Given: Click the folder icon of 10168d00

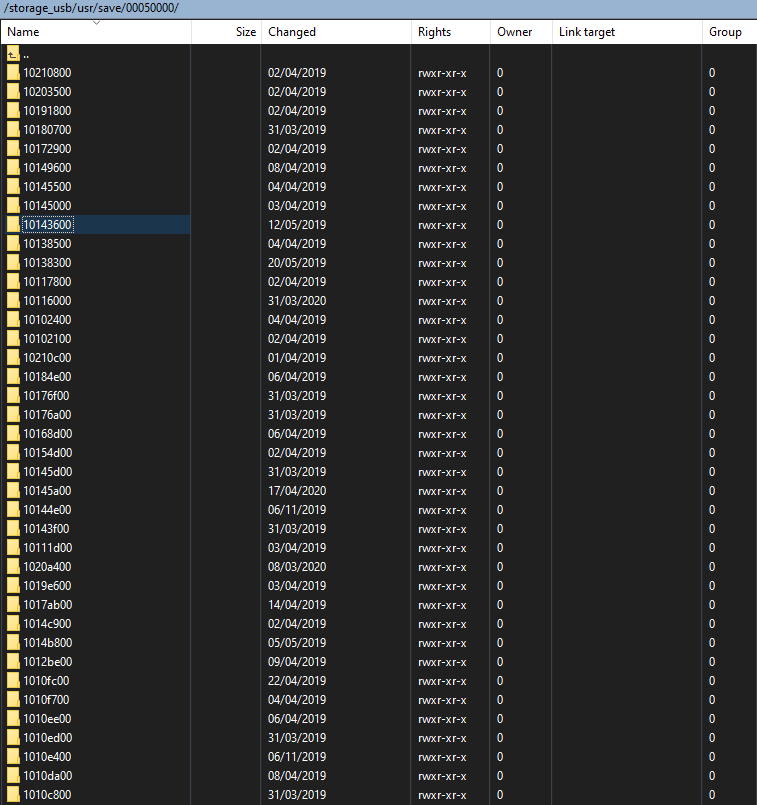Looking at the screenshot, I should click(13, 434).
